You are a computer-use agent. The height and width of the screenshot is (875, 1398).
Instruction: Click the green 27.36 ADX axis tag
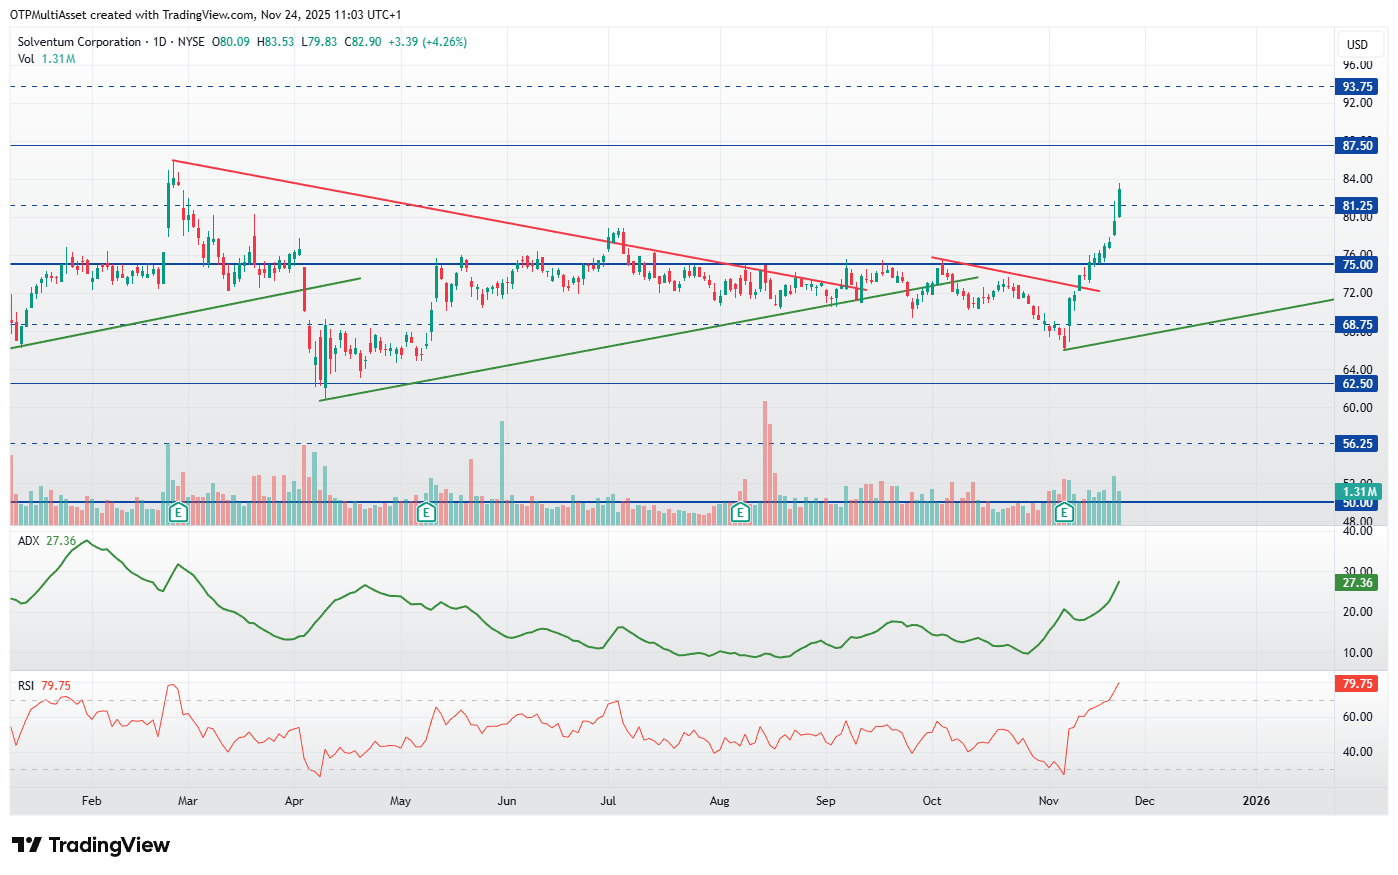click(1357, 583)
